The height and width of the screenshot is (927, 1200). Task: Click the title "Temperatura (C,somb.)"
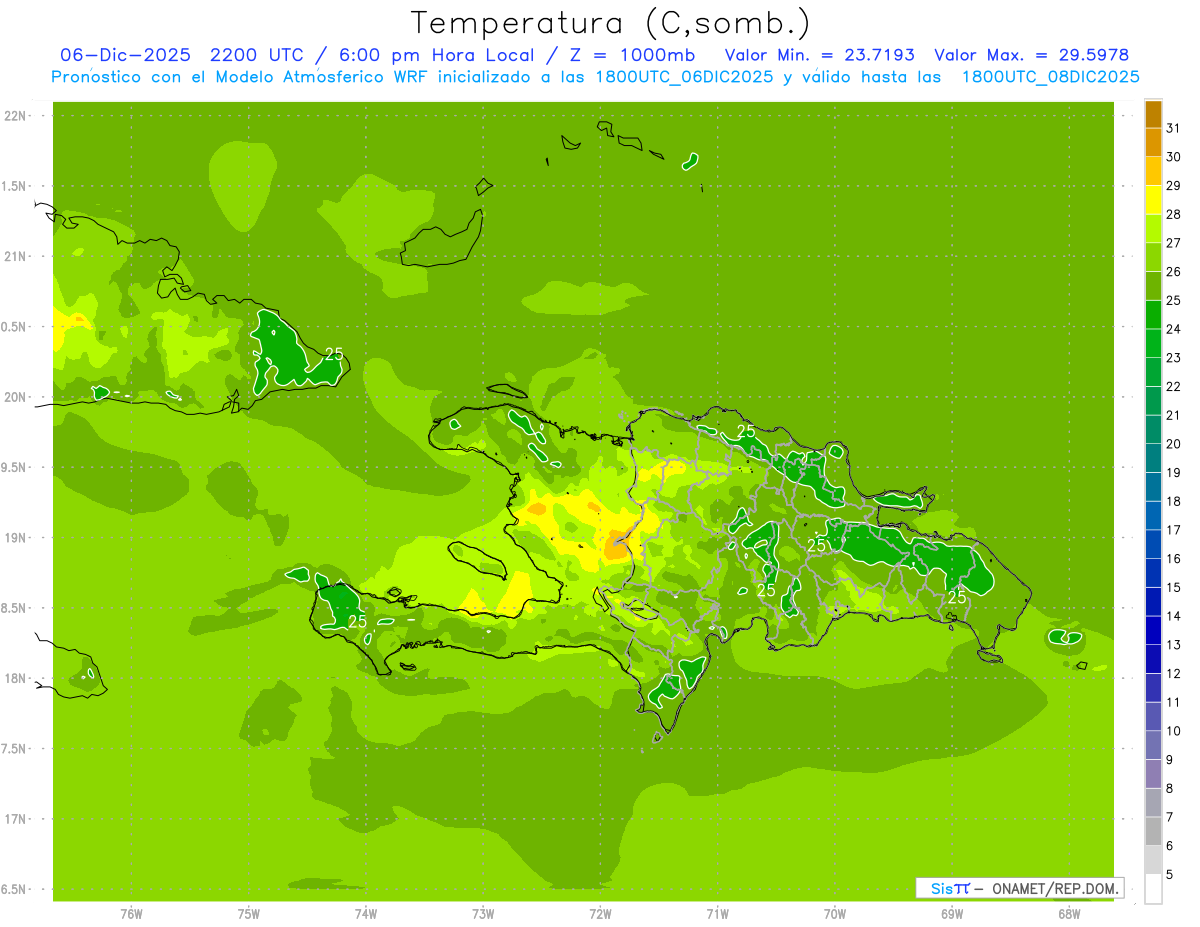[x=611, y=23]
